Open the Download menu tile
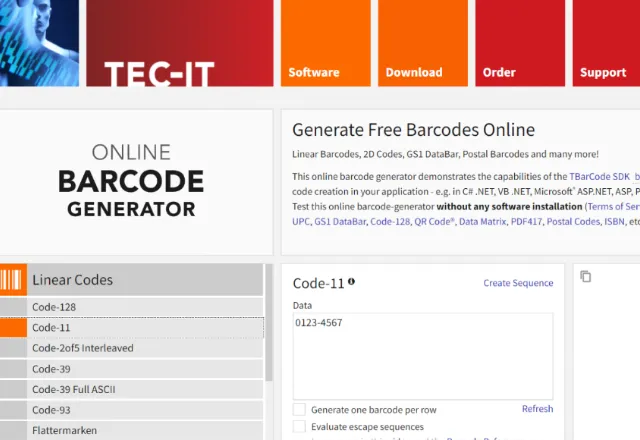This screenshot has width=640, height=440. (423, 43)
